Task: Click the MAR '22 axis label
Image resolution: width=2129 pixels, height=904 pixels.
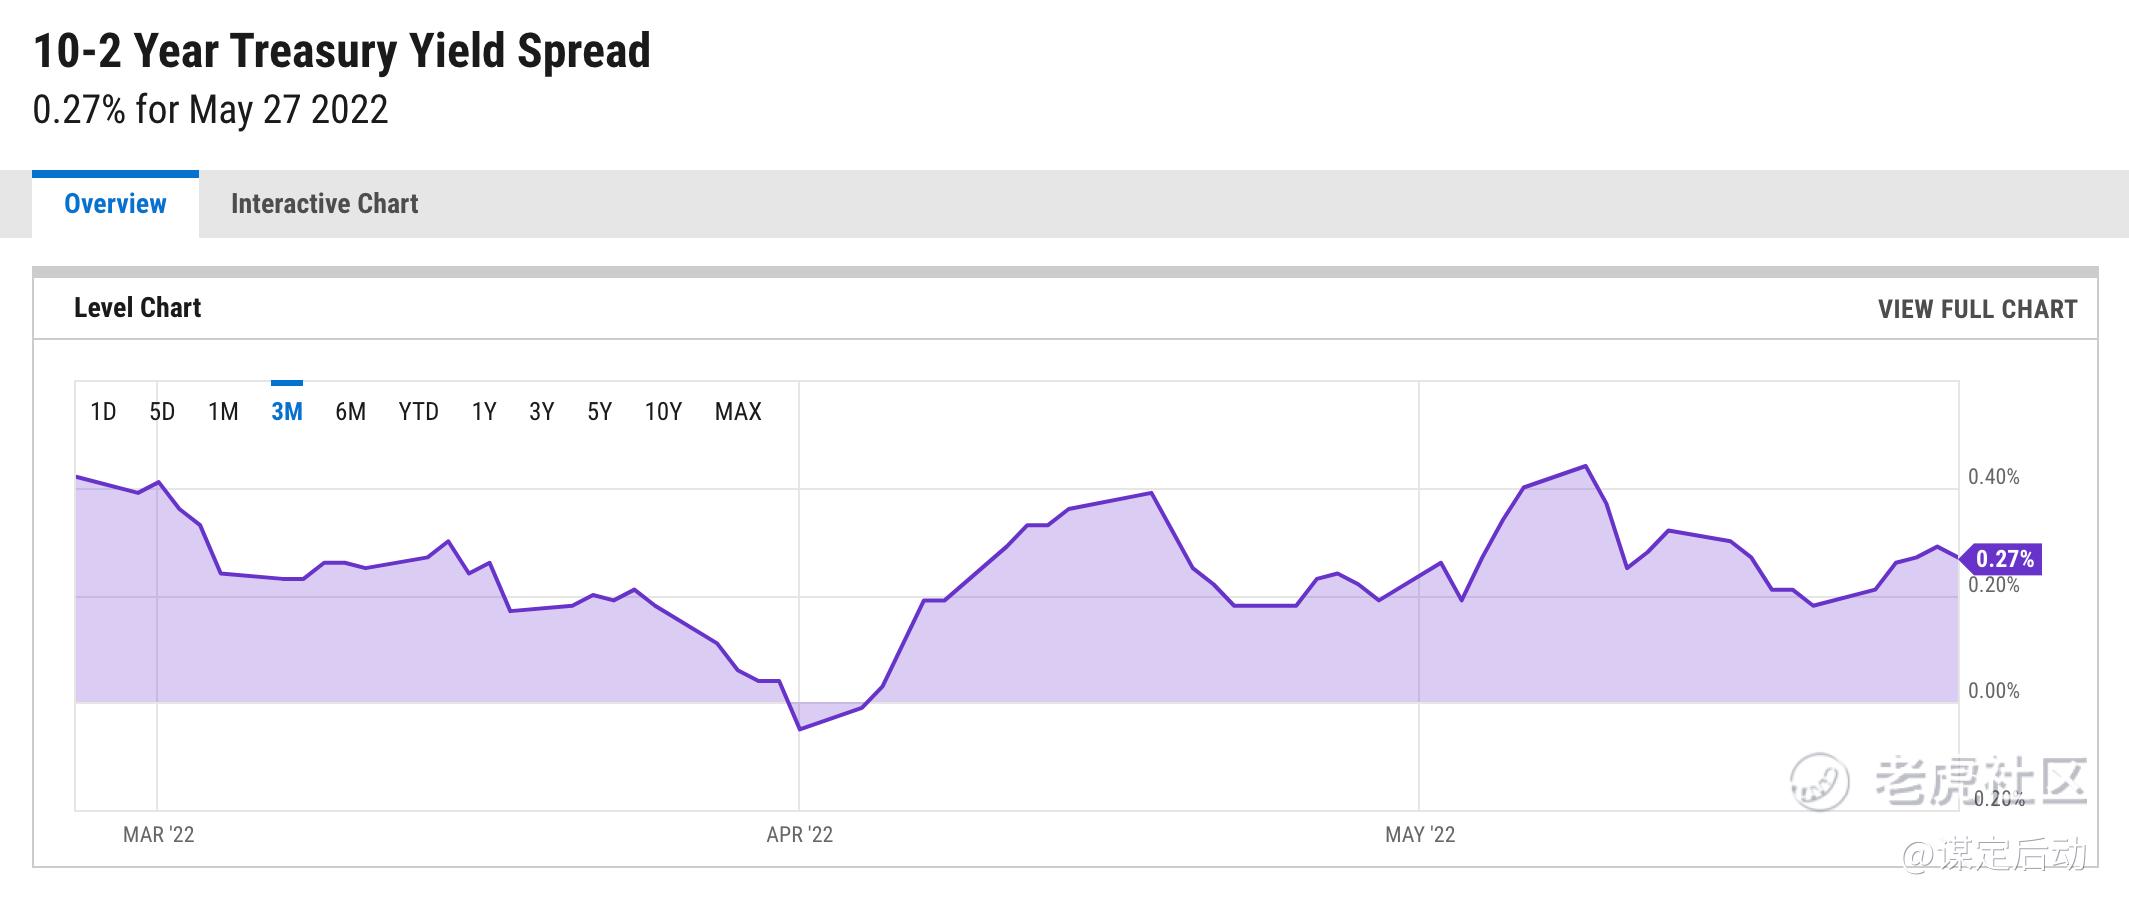Action: [x=158, y=835]
